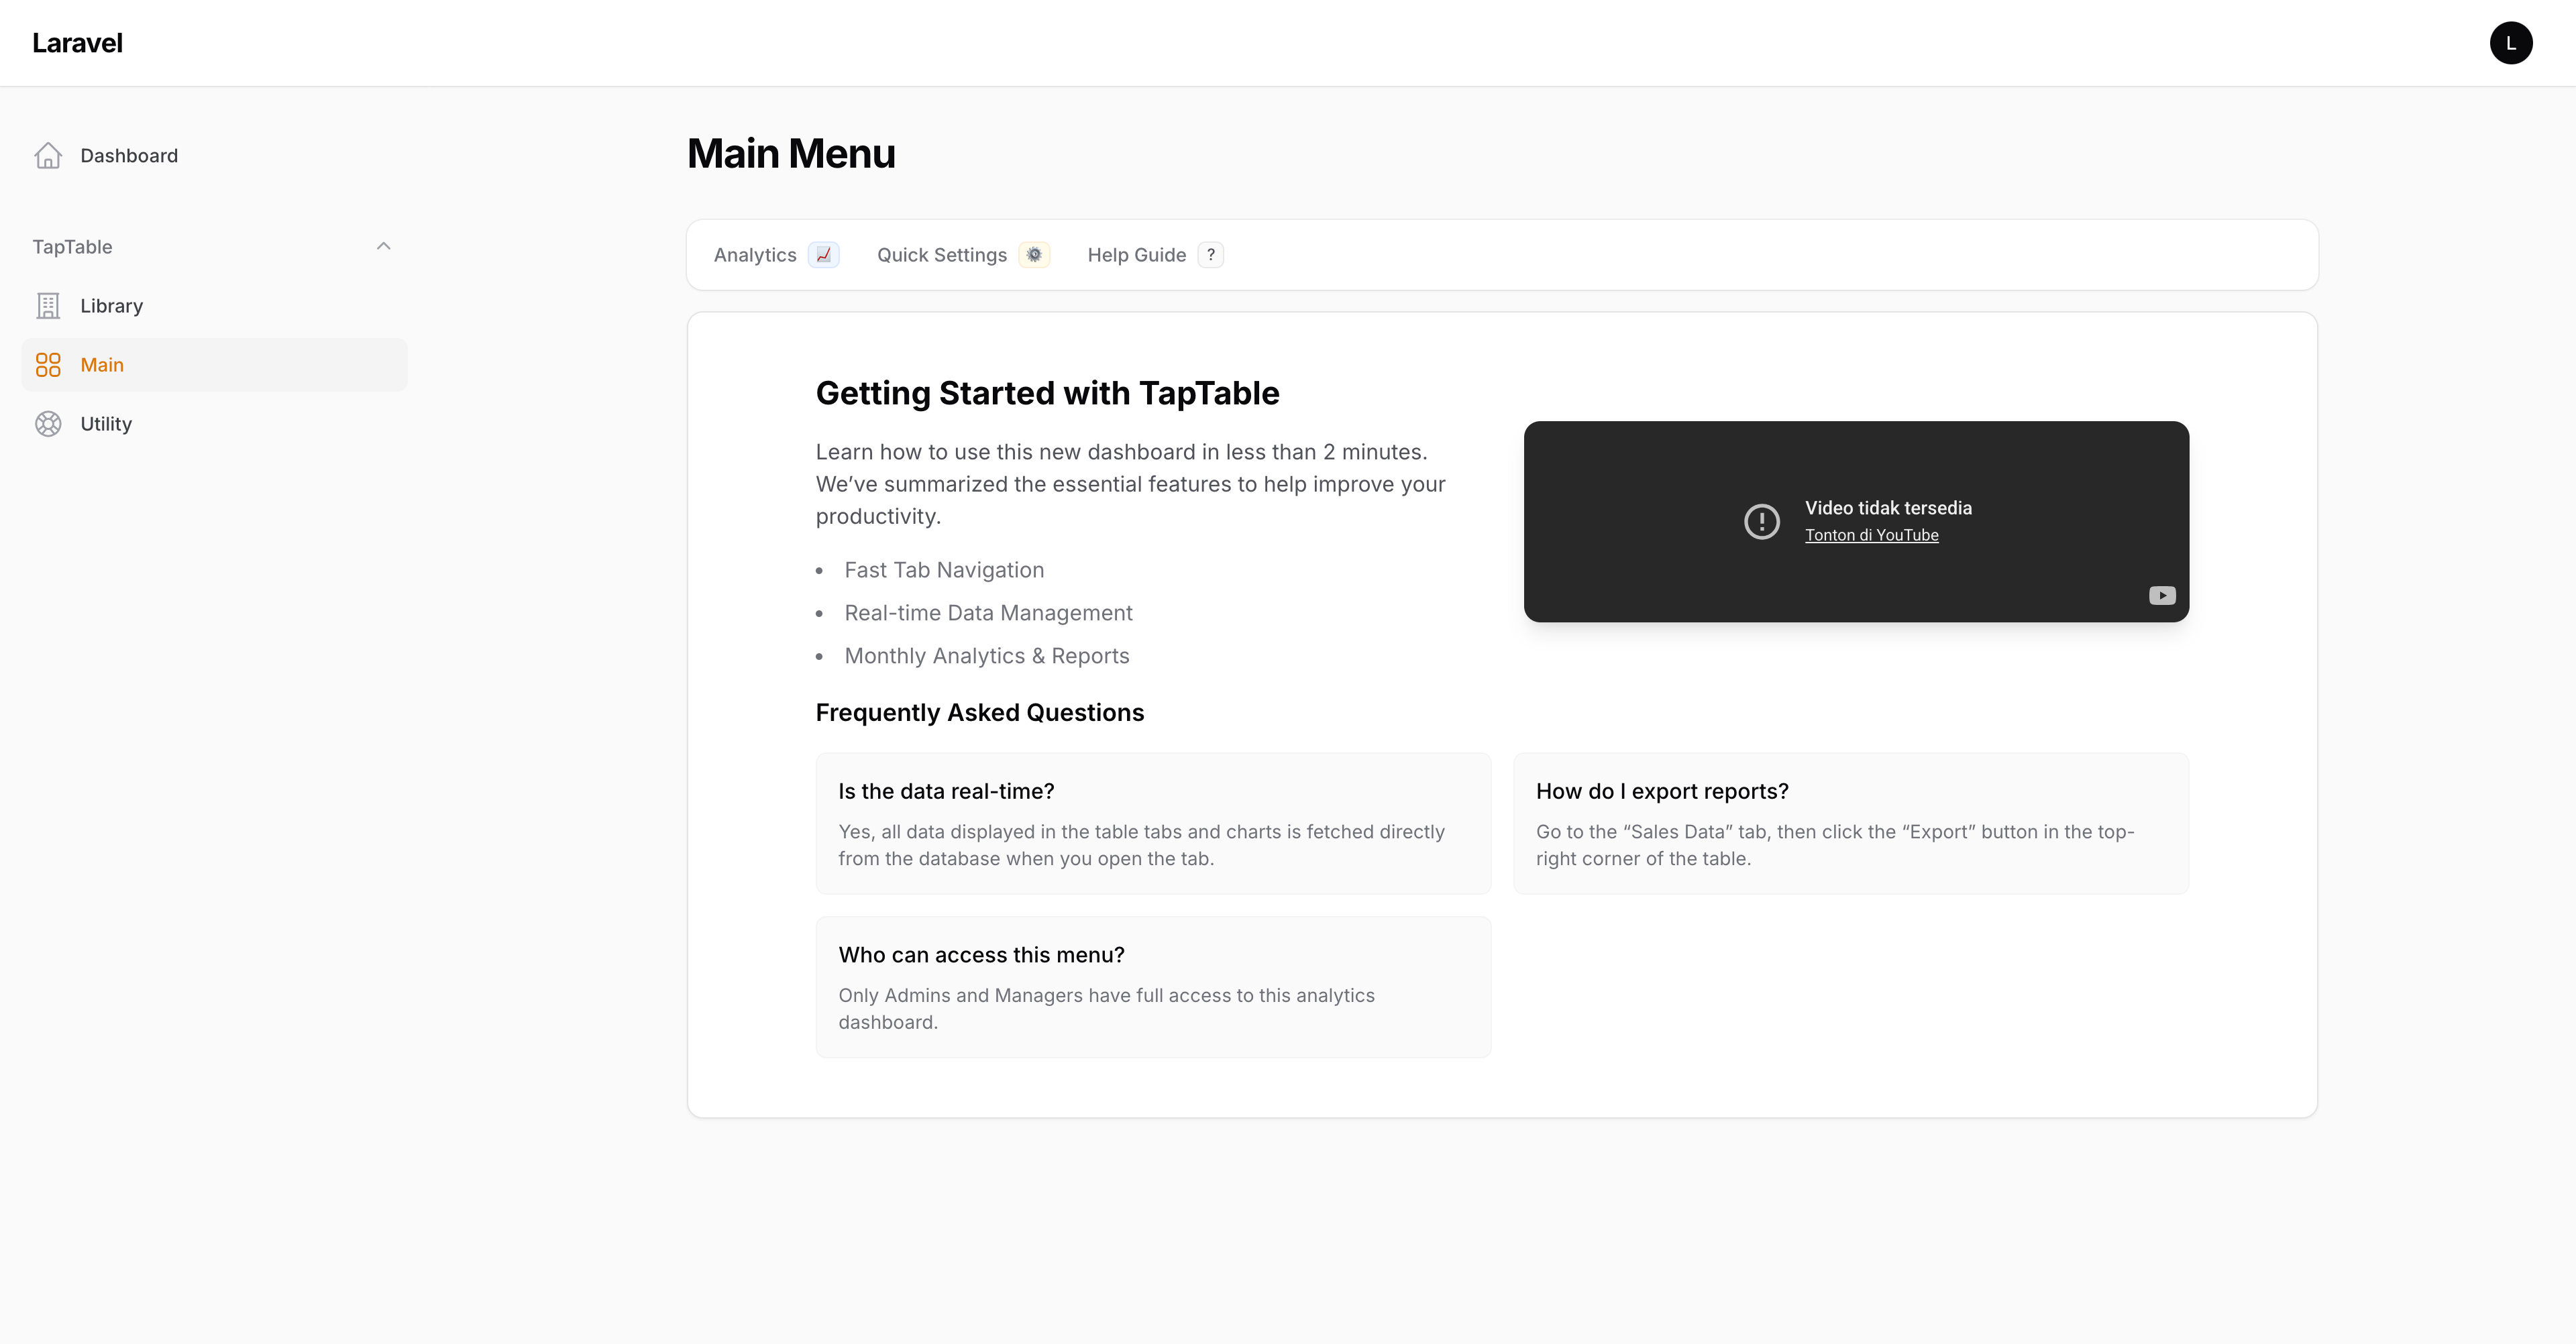This screenshot has width=2576, height=1344.
Task: Click the YouTube icon on the video player
Action: [2162, 595]
